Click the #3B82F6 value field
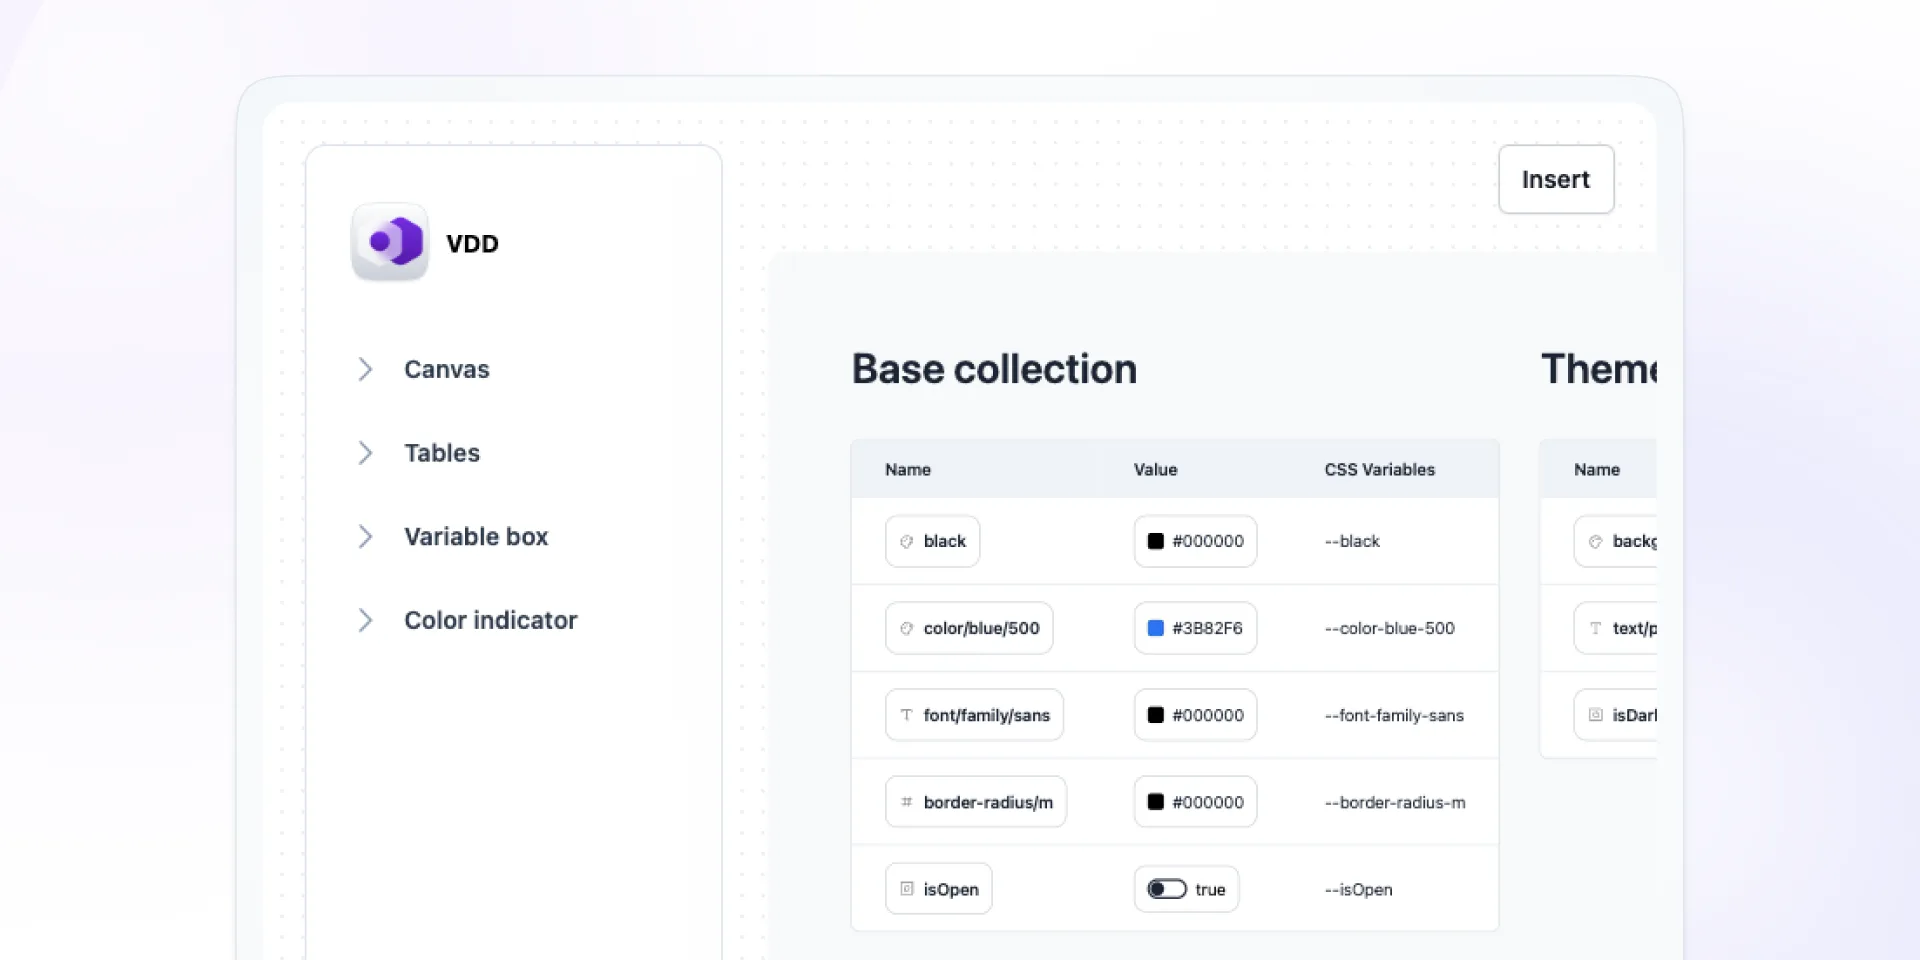Image resolution: width=1920 pixels, height=960 pixels. tap(1195, 628)
